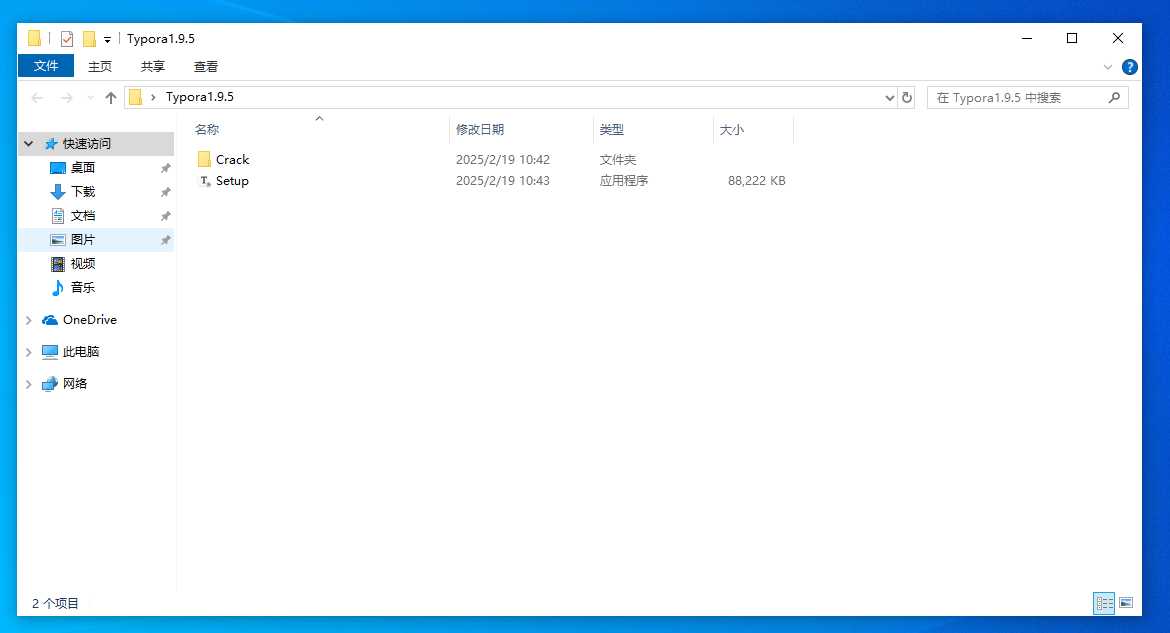The height and width of the screenshot is (633, 1170).
Task: Switch to the 主页 ribbon tab
Action: tap(99, 66)
